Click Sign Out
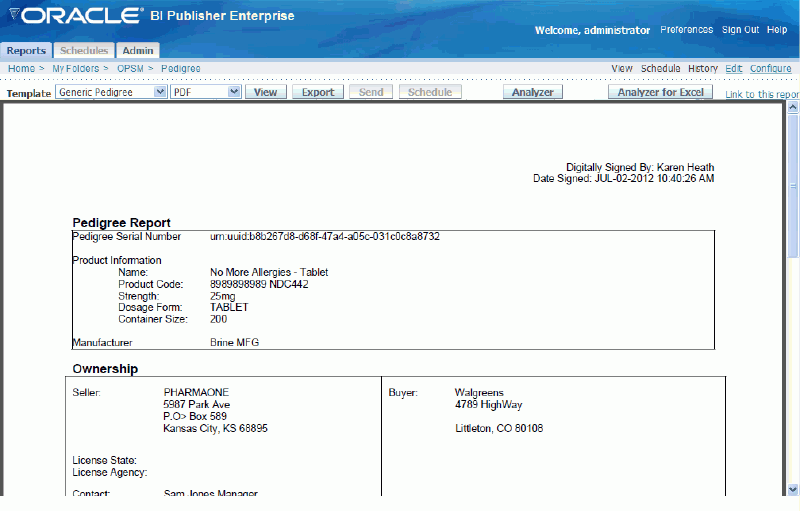The height and width of the screenshot is (511, 800). [x=740, y=30]
